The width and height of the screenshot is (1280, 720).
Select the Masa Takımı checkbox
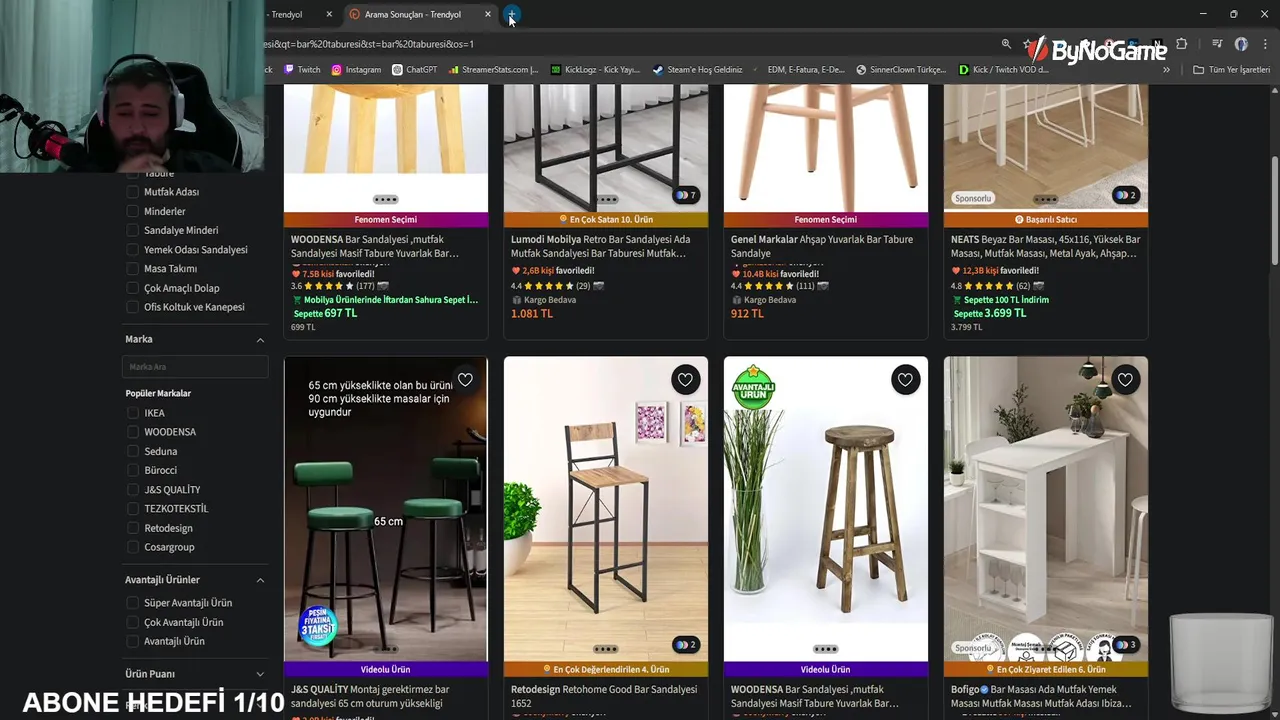point(132,269)
